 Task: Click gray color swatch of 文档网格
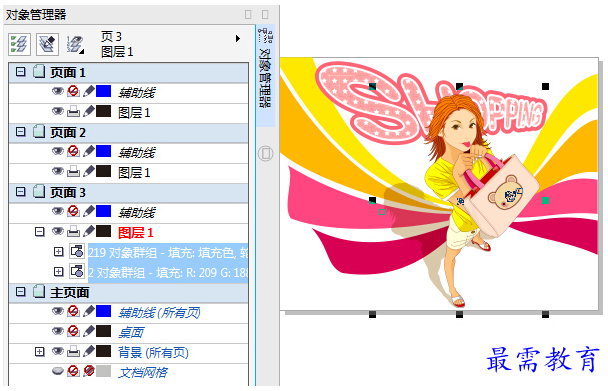tap(104, 371)
